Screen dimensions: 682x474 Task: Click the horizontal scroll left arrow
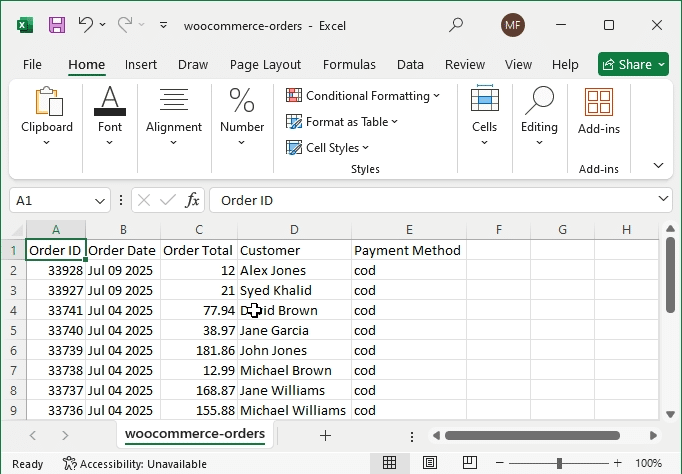436,435
